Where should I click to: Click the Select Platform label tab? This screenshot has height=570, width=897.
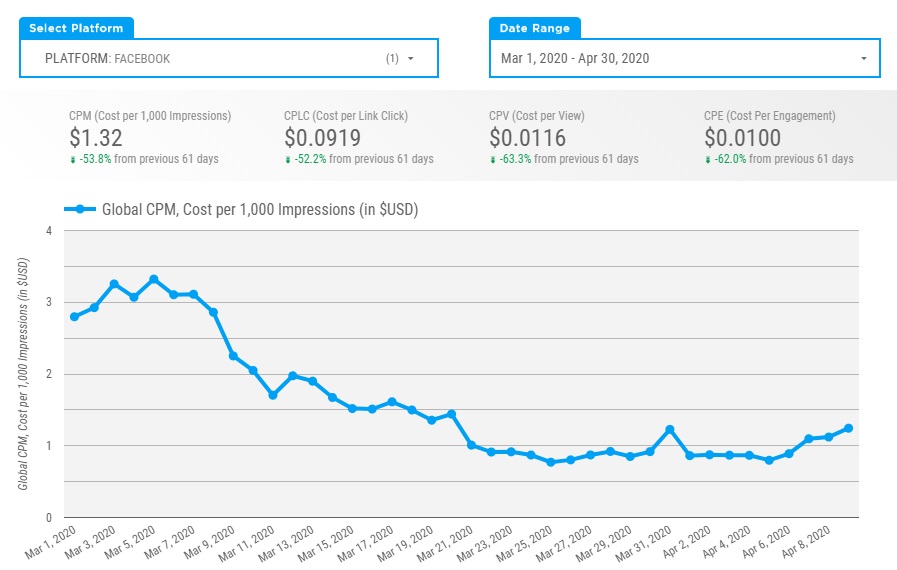point(76,28)
